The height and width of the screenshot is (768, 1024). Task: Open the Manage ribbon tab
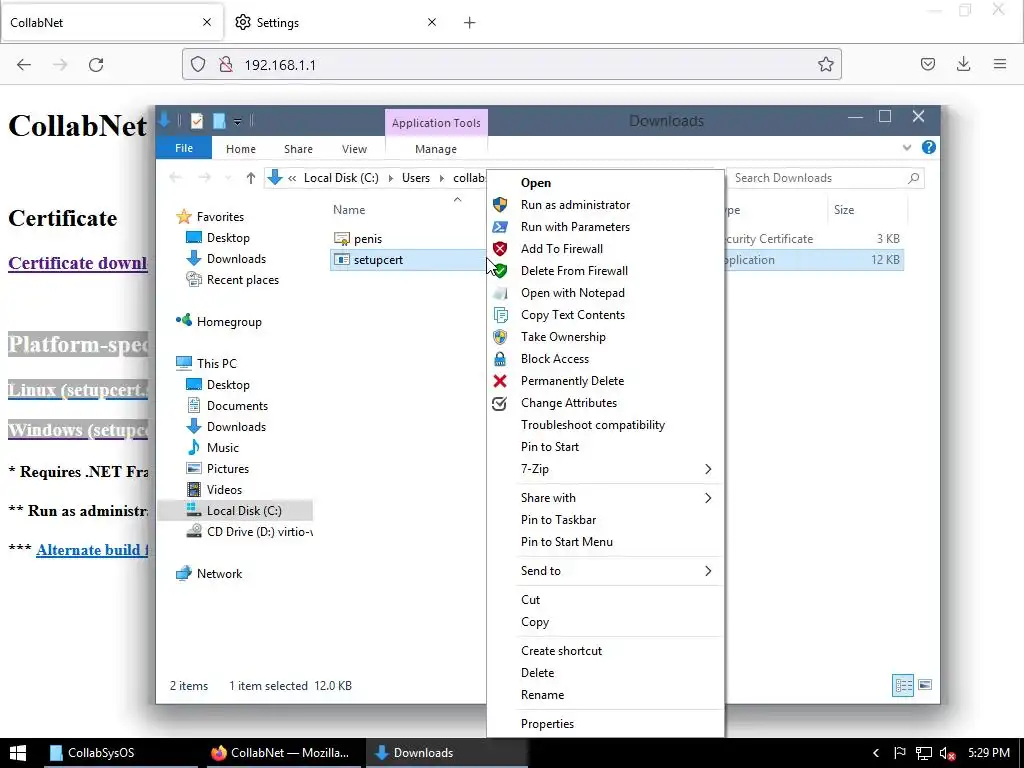436,149
